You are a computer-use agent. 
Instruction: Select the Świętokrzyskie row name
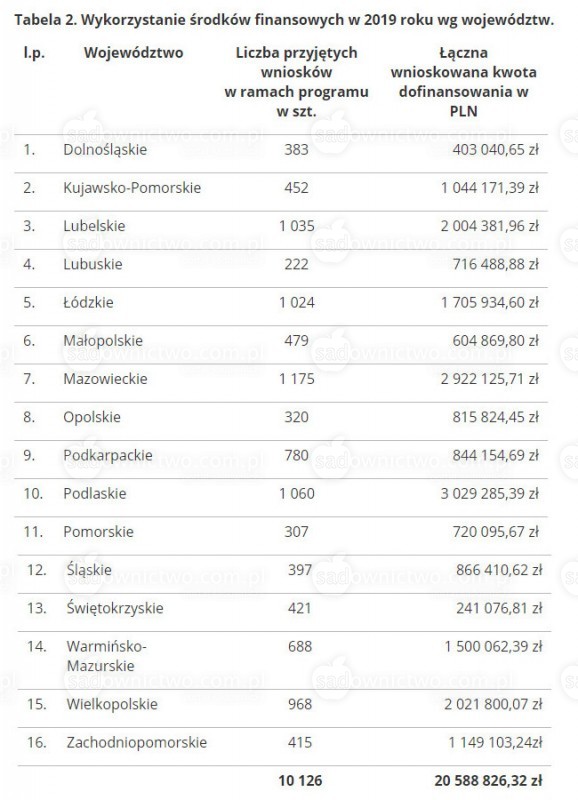click(x=115, y=608)
